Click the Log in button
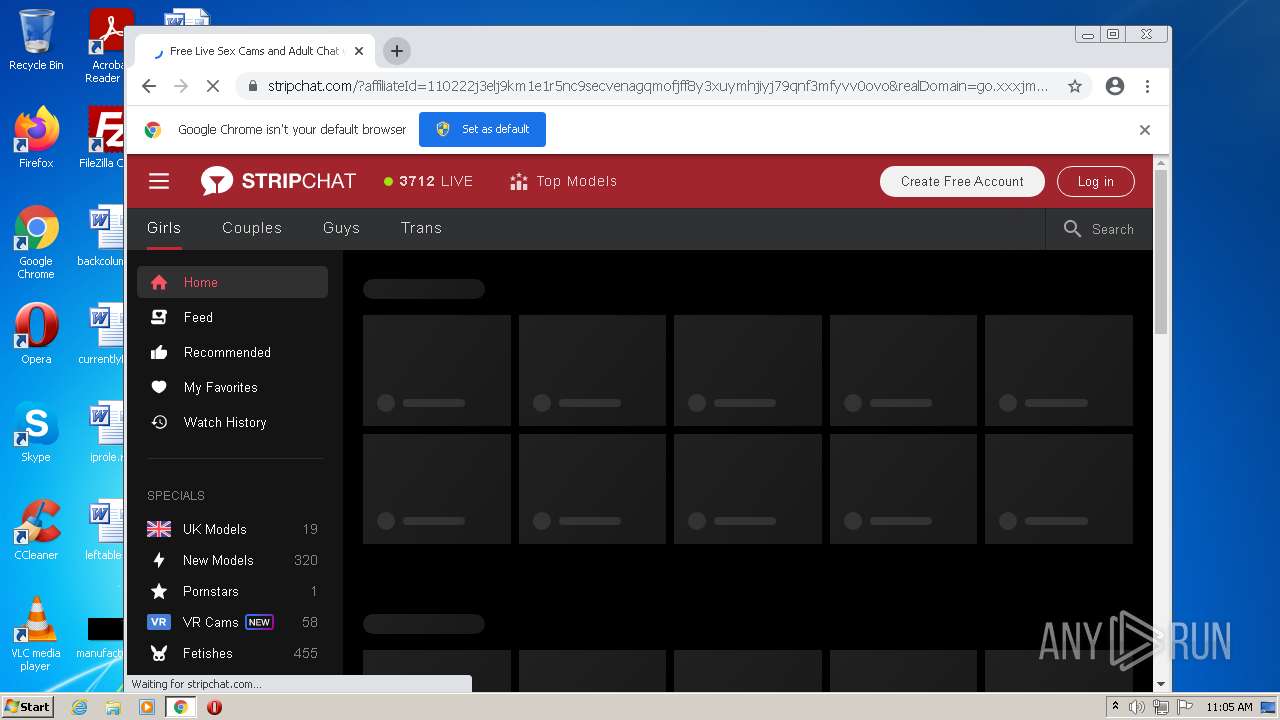Viewport: 1280px width, 720px height. [x=1095, y=181]
